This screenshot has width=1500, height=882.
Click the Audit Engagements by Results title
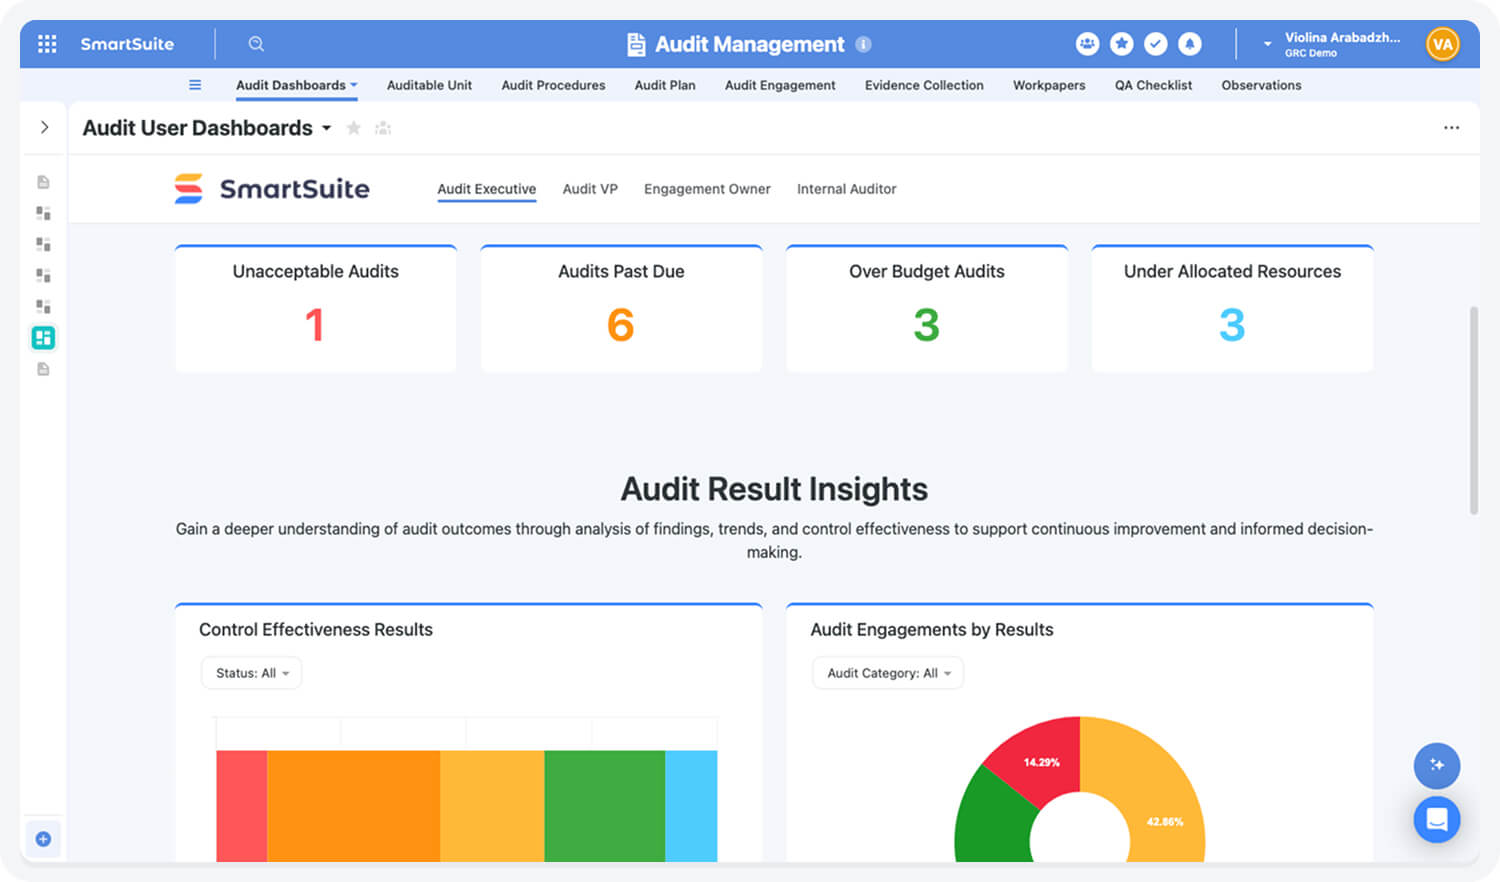tap(932, 630)
